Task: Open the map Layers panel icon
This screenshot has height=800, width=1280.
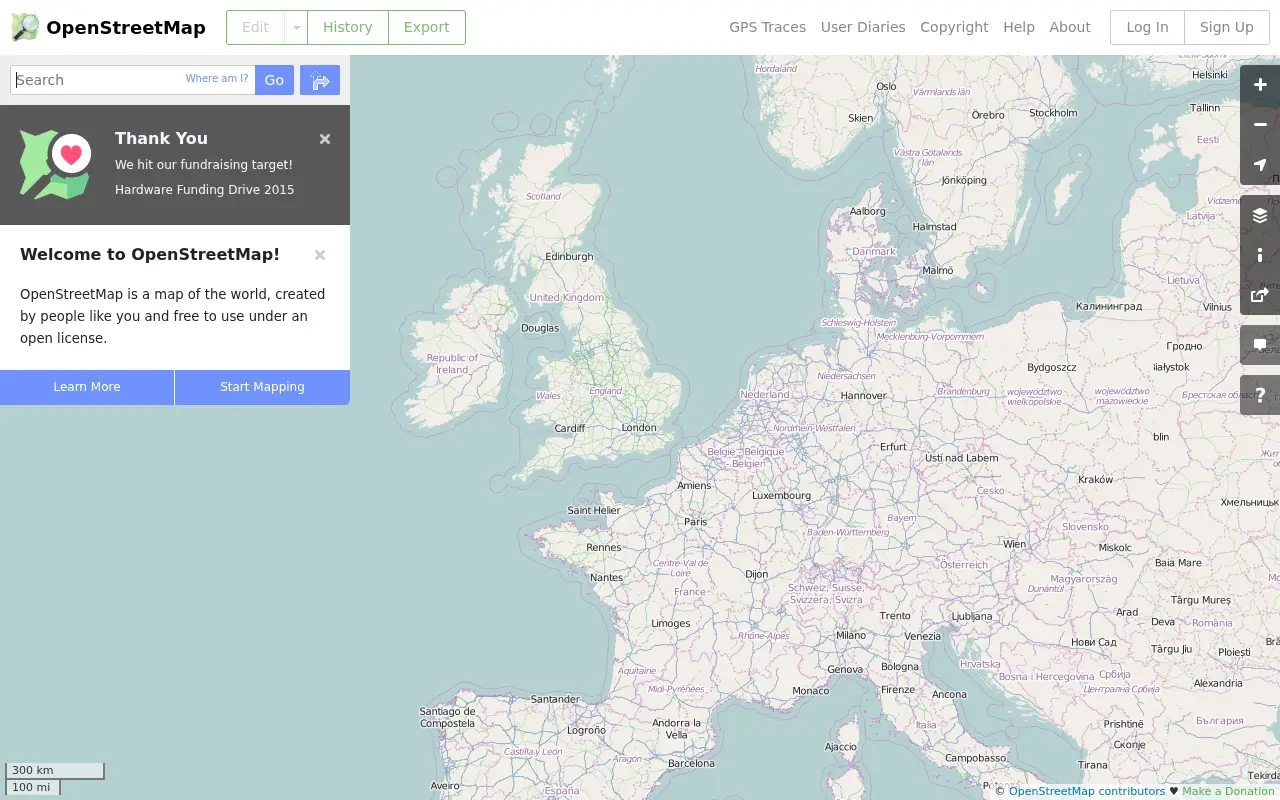Action: [1260, 215]
